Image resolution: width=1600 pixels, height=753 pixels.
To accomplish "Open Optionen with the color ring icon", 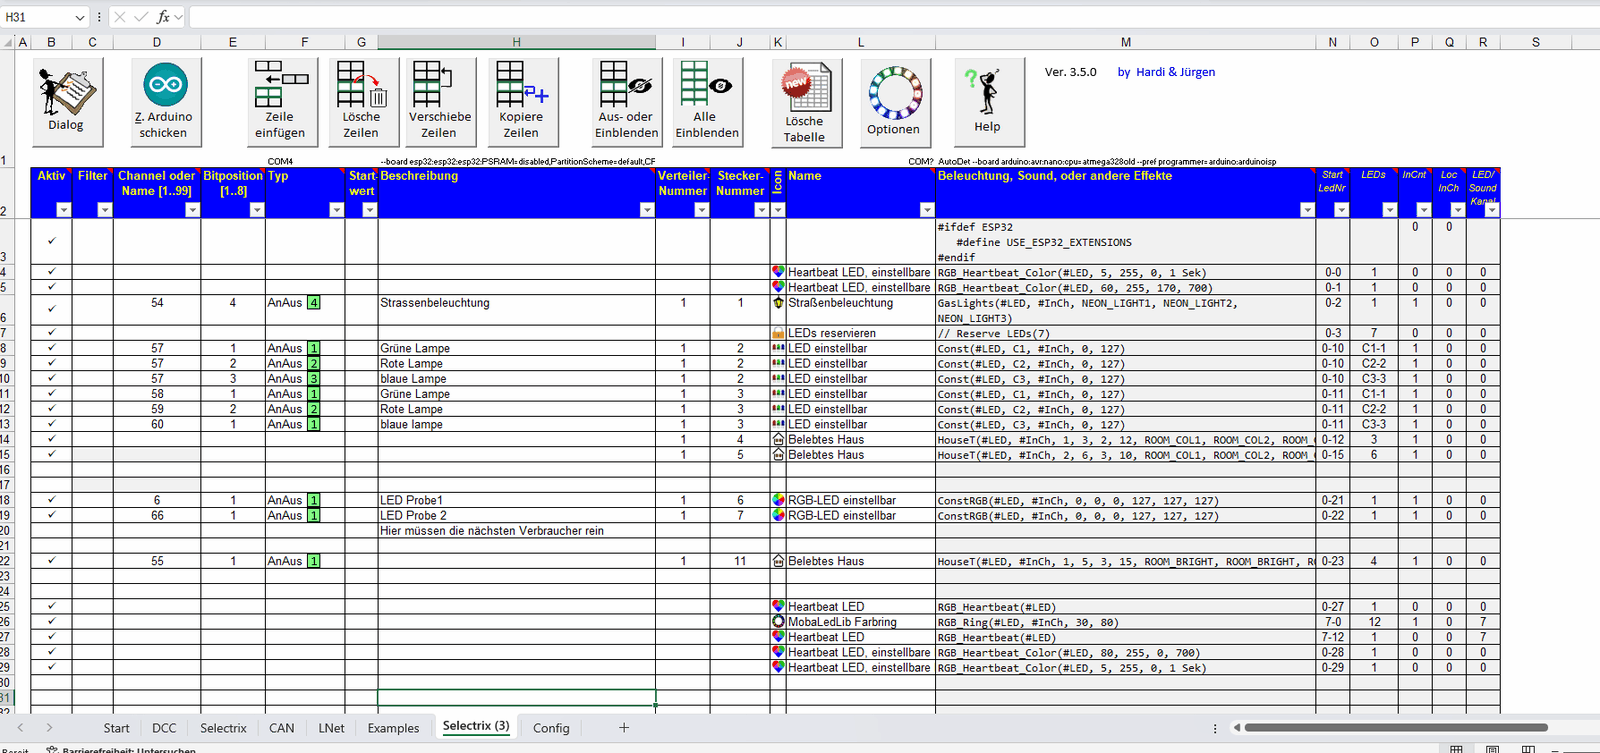I will tap(895, 102).
